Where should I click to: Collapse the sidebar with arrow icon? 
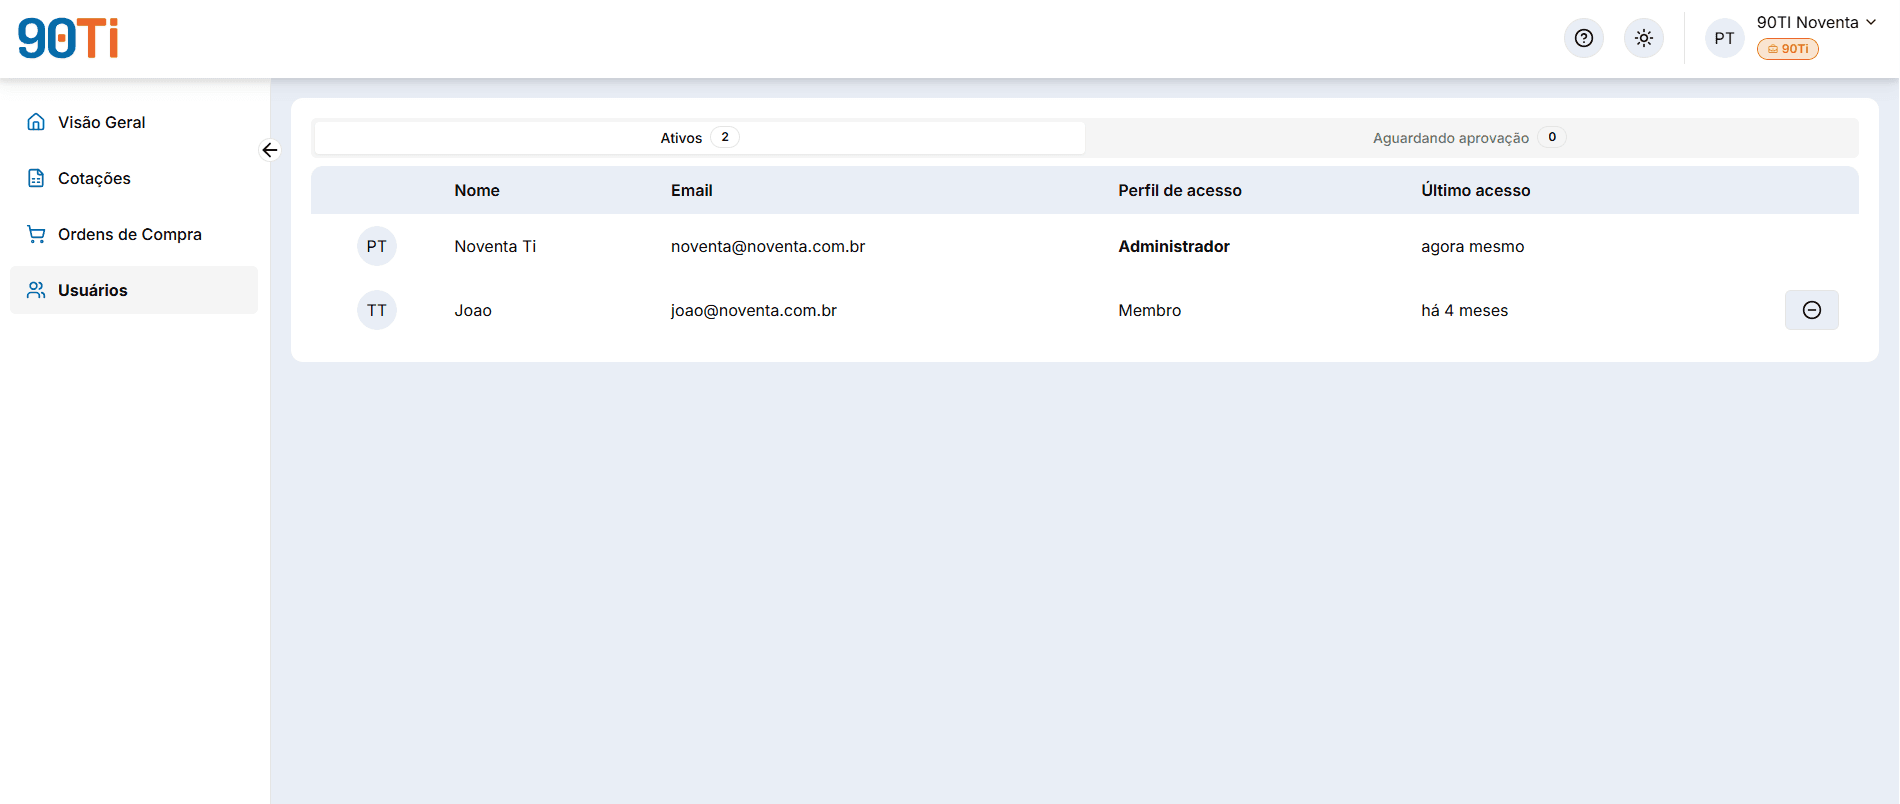[x=270, y=150]
